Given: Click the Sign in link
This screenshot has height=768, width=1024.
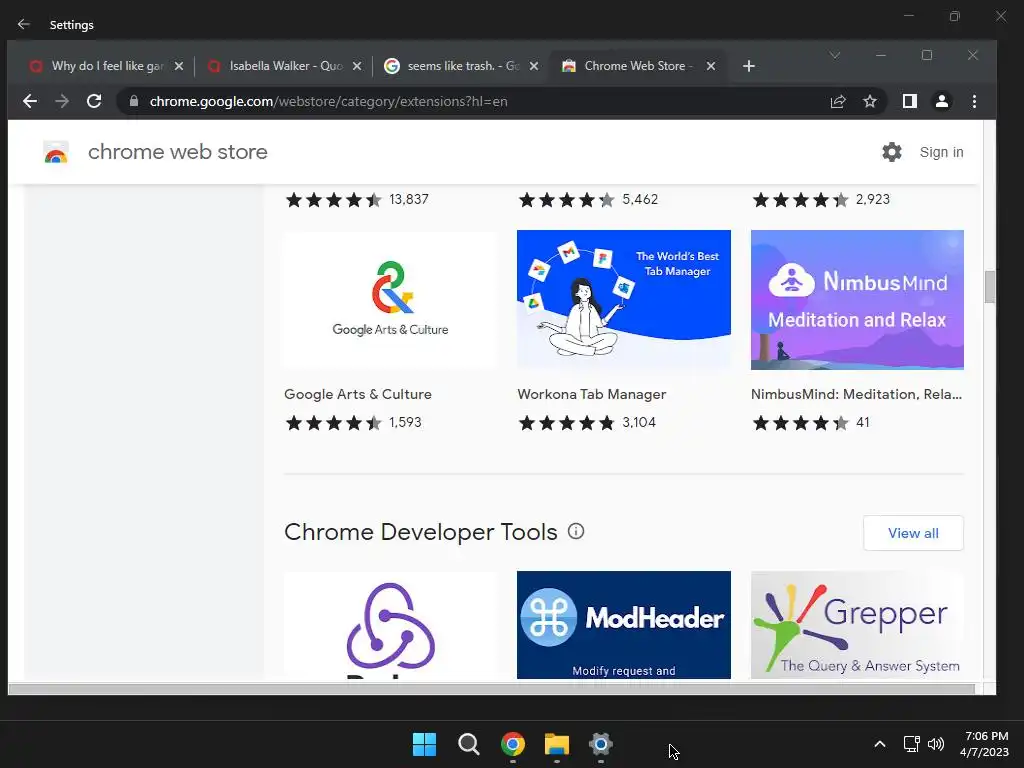Looking at the screenshot, I should (x=941, y=152).
